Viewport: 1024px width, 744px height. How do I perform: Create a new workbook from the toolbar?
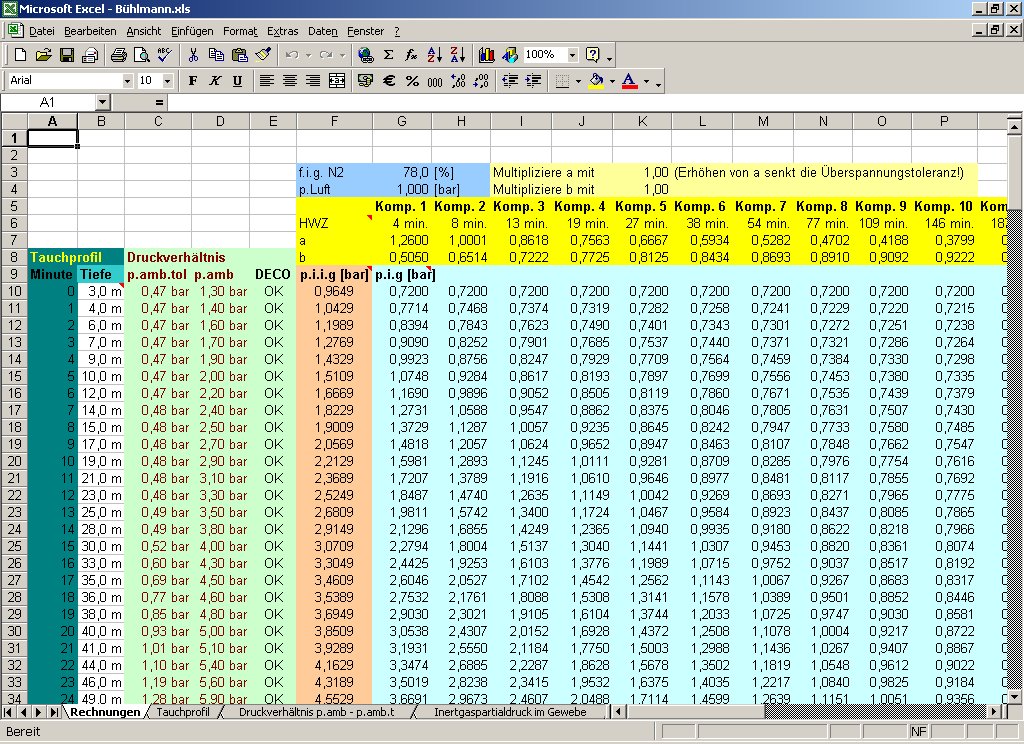[20, 55]
